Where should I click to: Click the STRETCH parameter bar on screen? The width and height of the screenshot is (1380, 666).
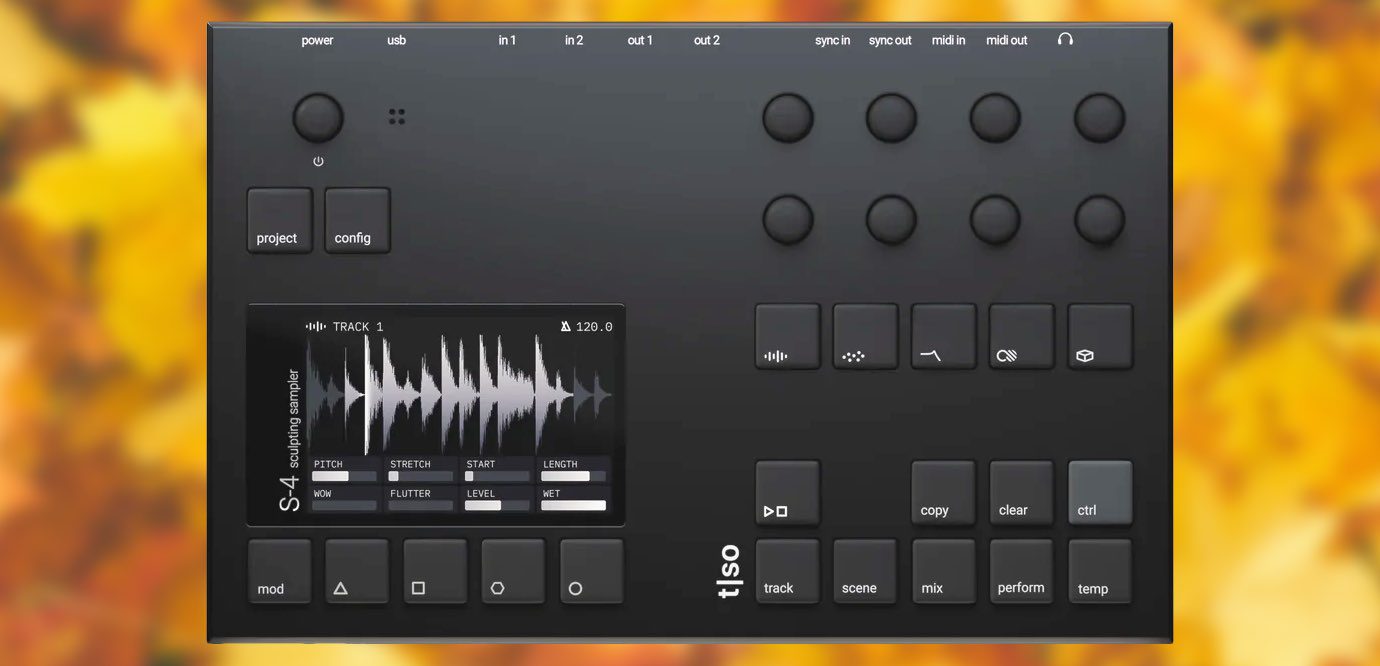[421, 477]
